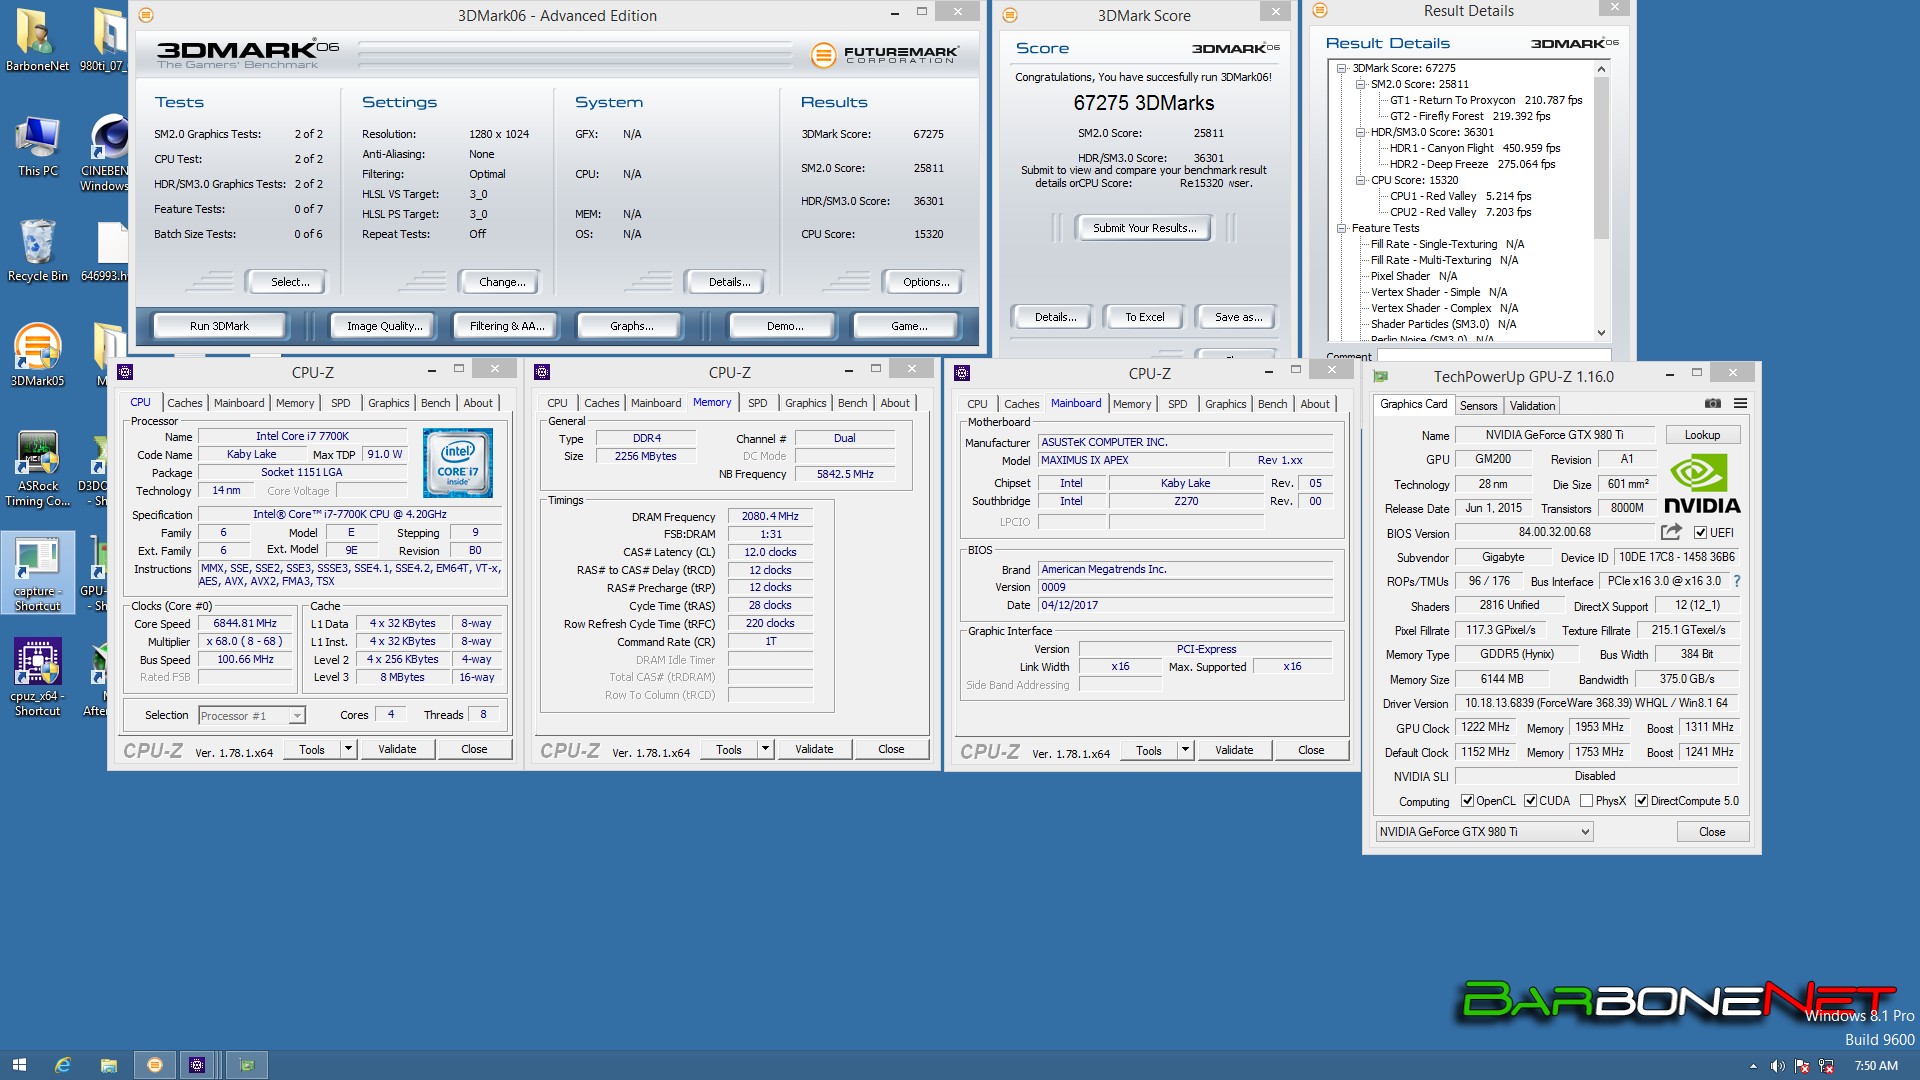This screenshot has width=1920, height=1080.
Task: Click the To Excel button
Action: (x=1144, y=317)
